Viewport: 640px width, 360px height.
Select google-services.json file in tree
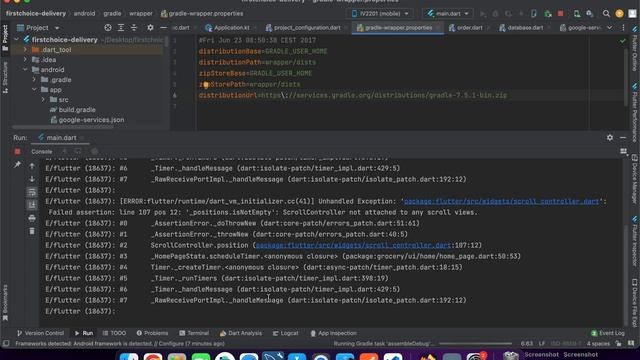87,120
